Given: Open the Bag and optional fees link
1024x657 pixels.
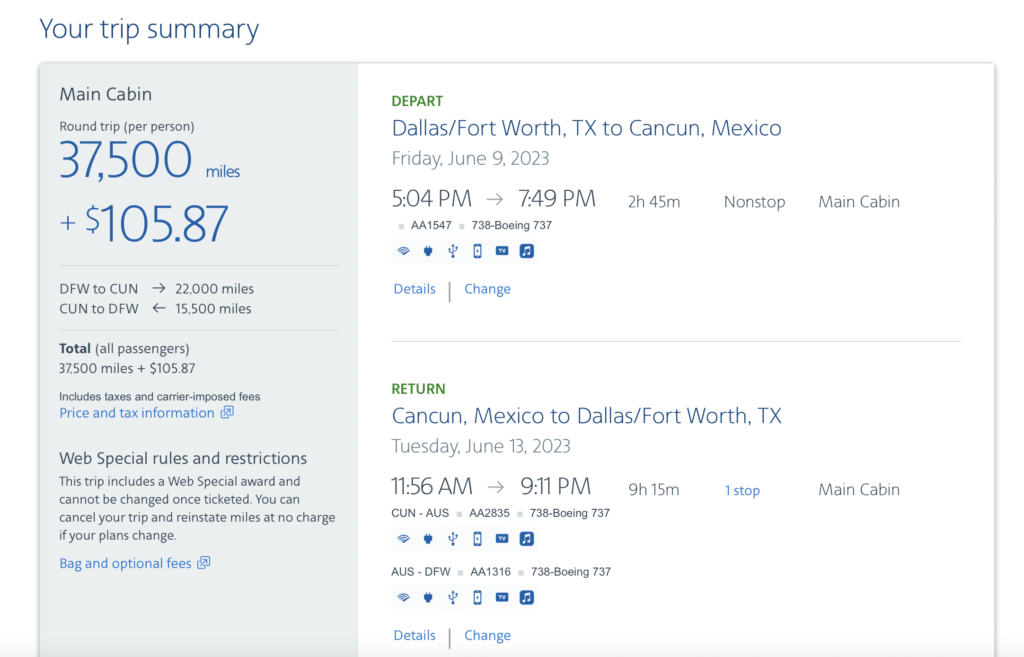Looking at the screenshot, I should coord(125,564).
